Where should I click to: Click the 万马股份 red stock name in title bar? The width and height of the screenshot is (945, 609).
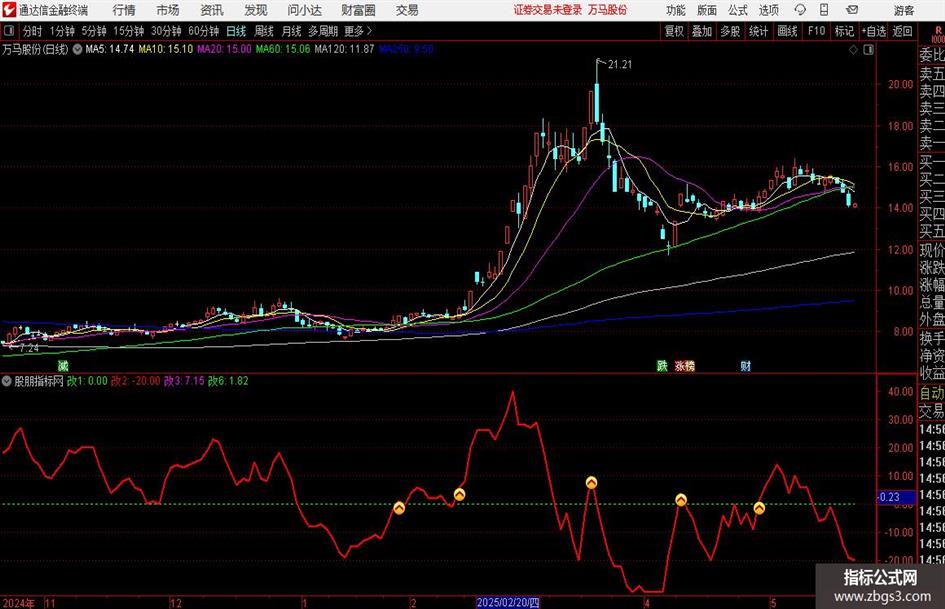coord(608,10)
